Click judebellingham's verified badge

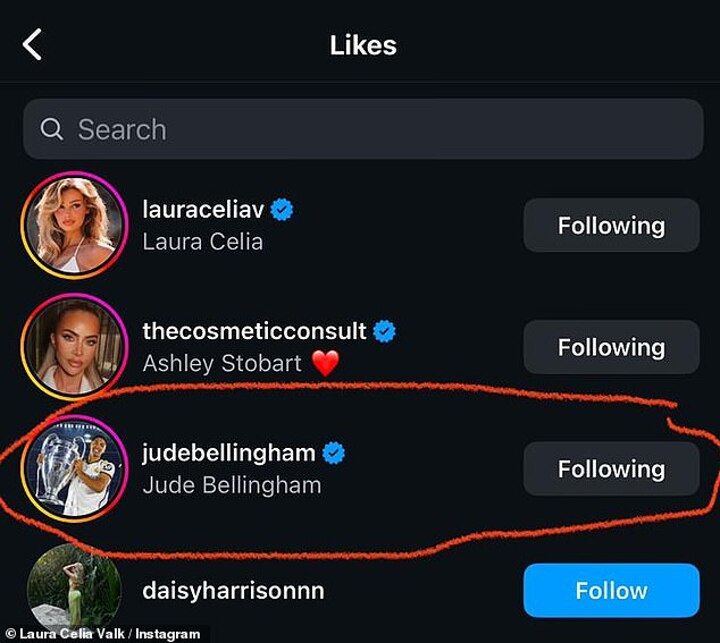click(334, 453)
